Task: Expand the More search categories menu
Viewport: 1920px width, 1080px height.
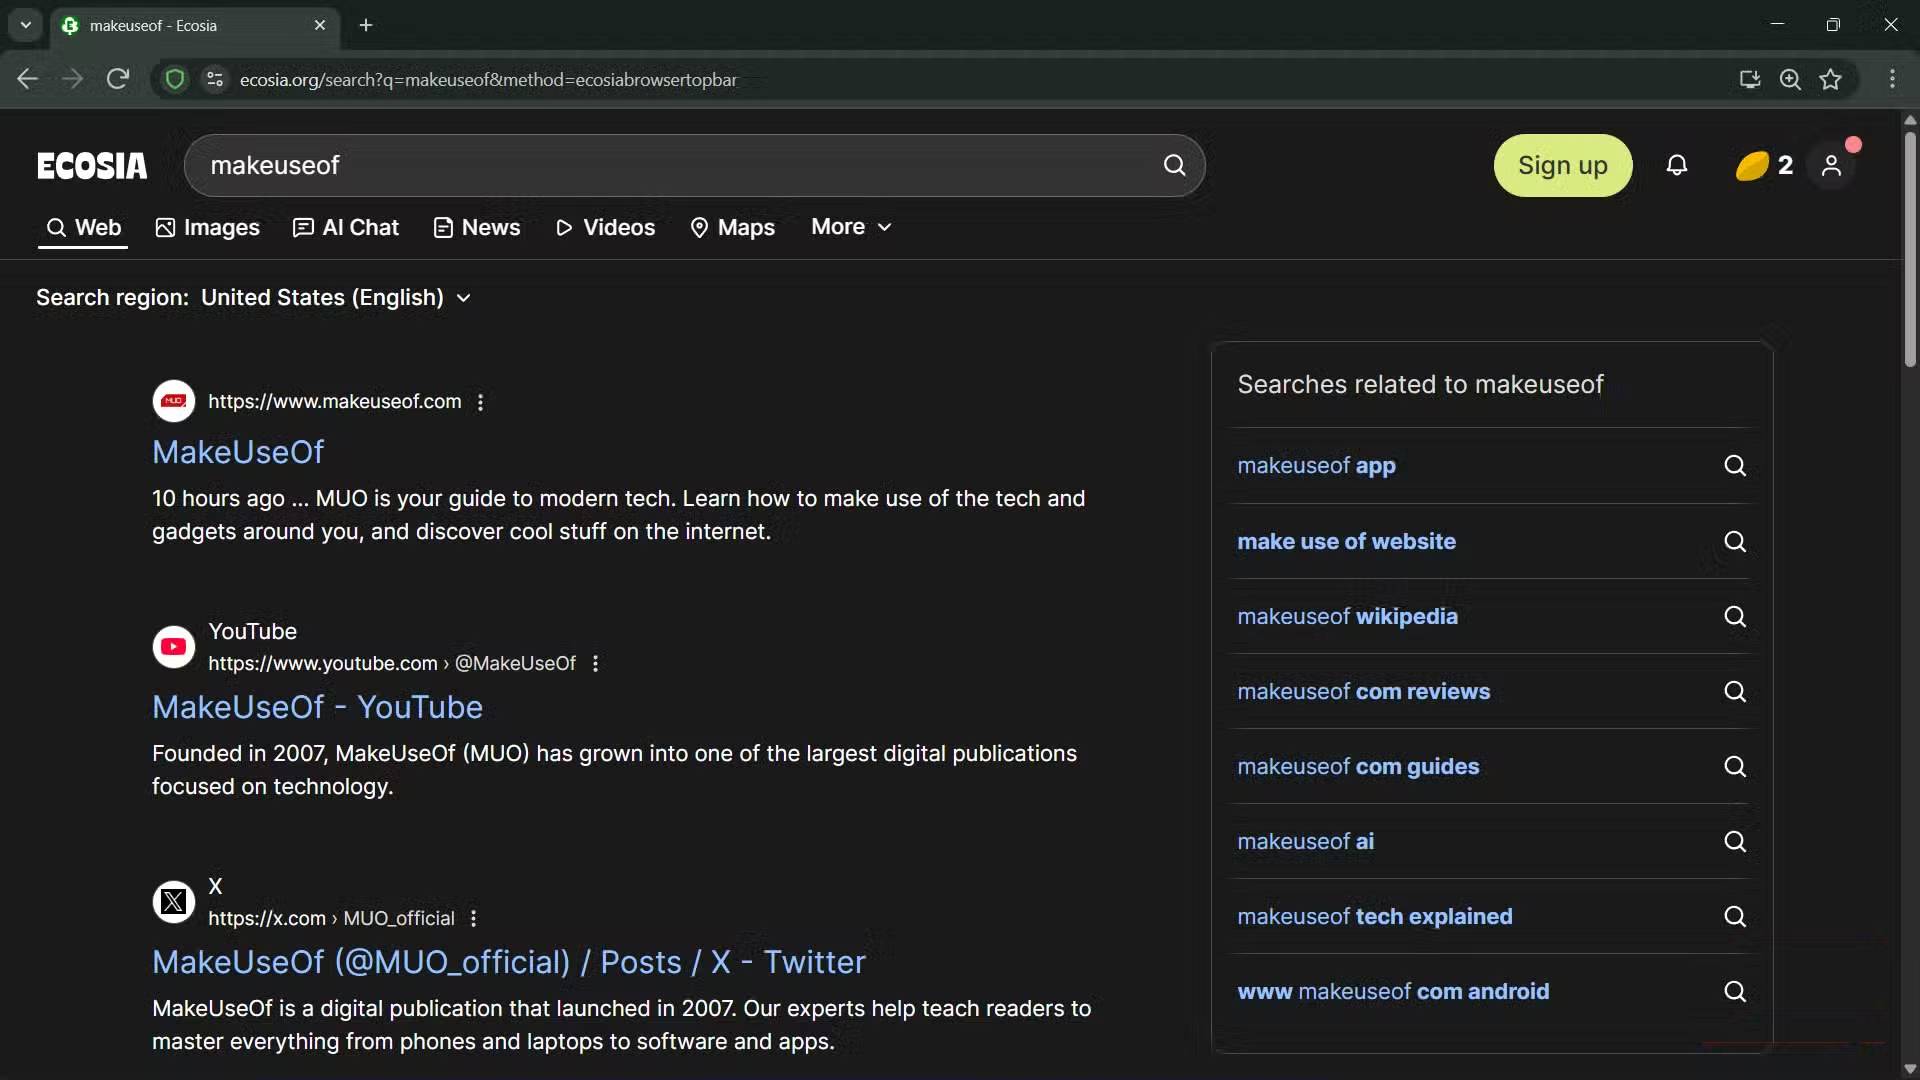Action: pyautogui.click(x=851, y=227)
